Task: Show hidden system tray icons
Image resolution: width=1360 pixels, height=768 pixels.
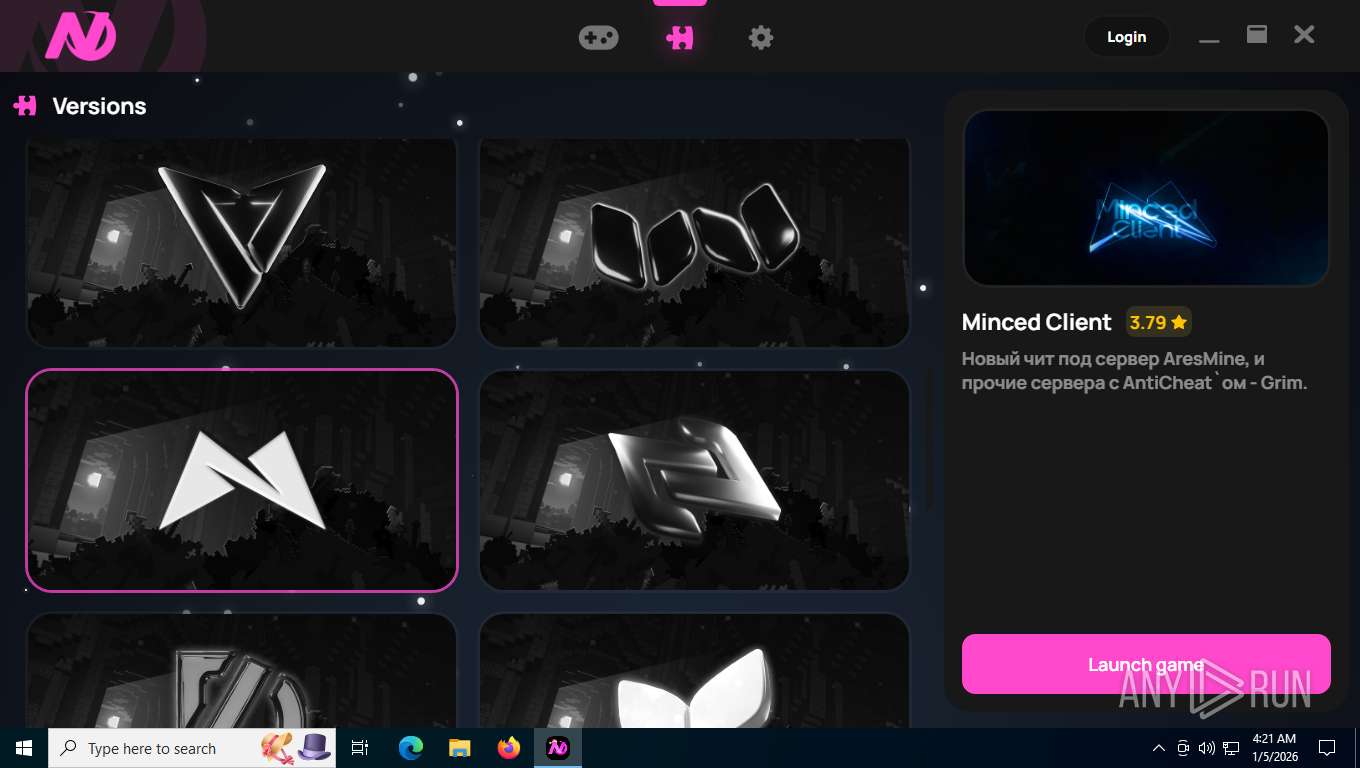Action: pyautogui.click(x=1159, y=748)
